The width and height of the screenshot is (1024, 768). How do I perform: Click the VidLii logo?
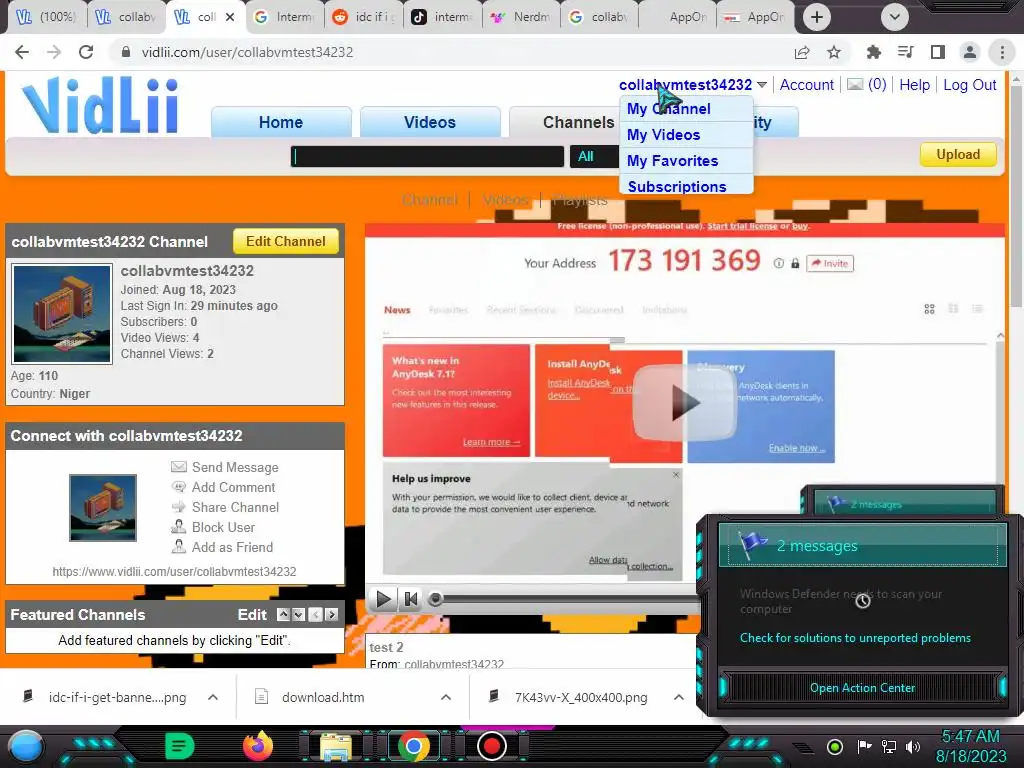(100, 105)
